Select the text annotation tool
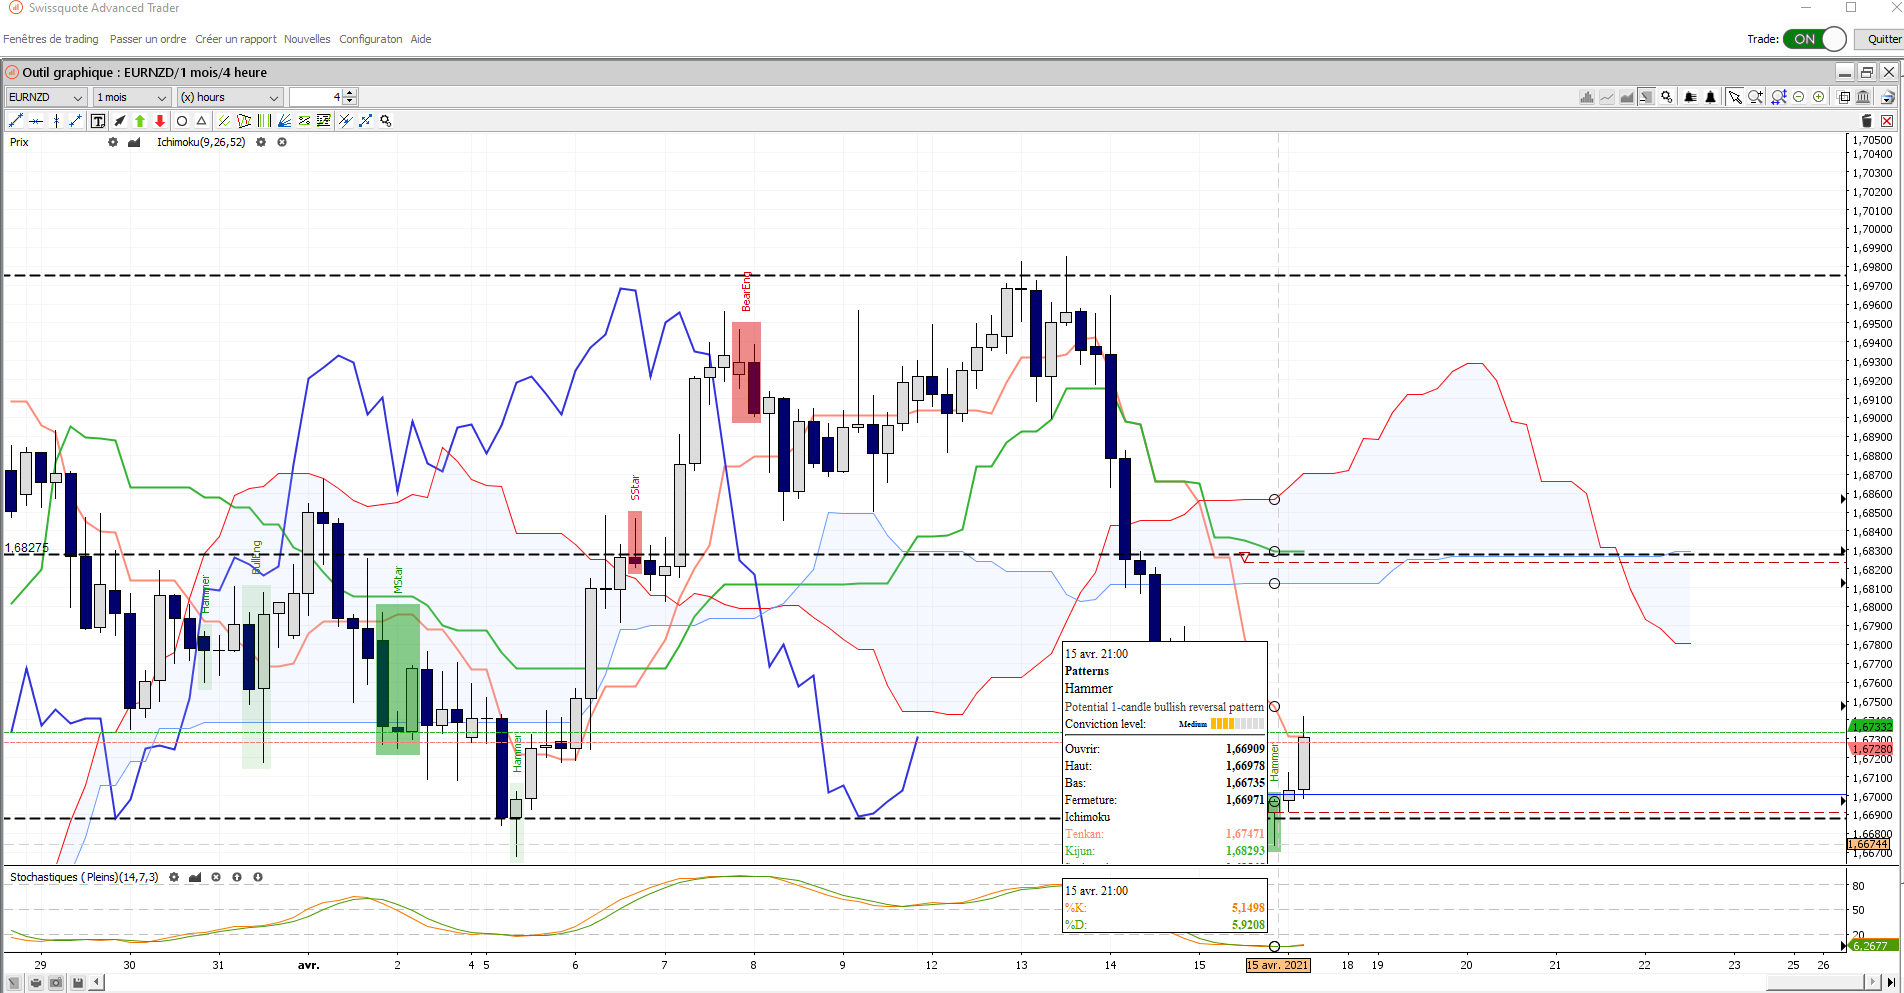 click(x=98, y=121)
